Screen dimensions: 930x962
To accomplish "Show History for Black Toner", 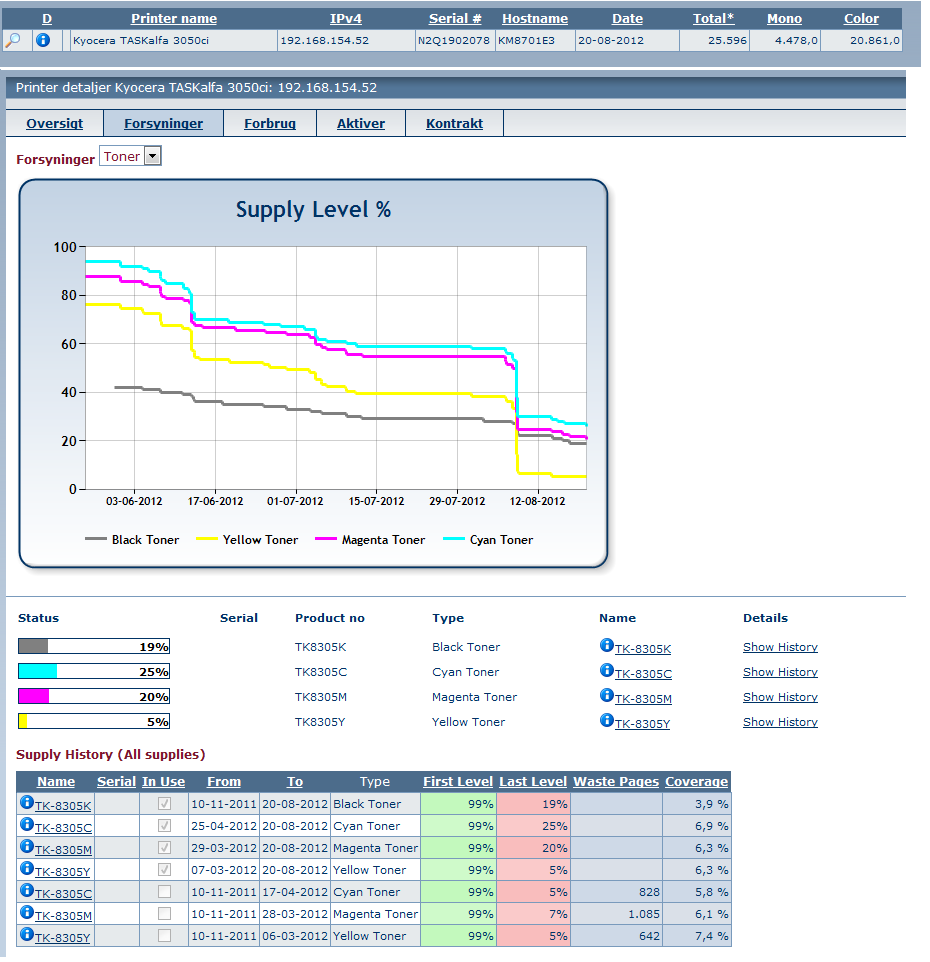I will [x=780, y=647].
